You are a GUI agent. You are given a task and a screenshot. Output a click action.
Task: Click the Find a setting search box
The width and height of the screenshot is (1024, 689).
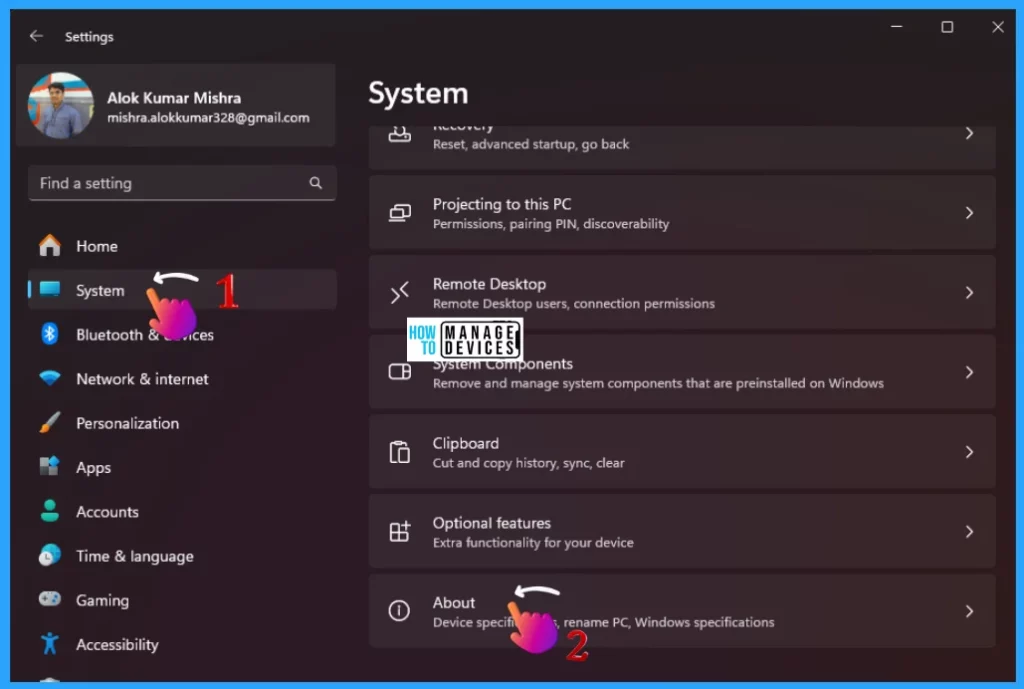[x=170, y=183]
